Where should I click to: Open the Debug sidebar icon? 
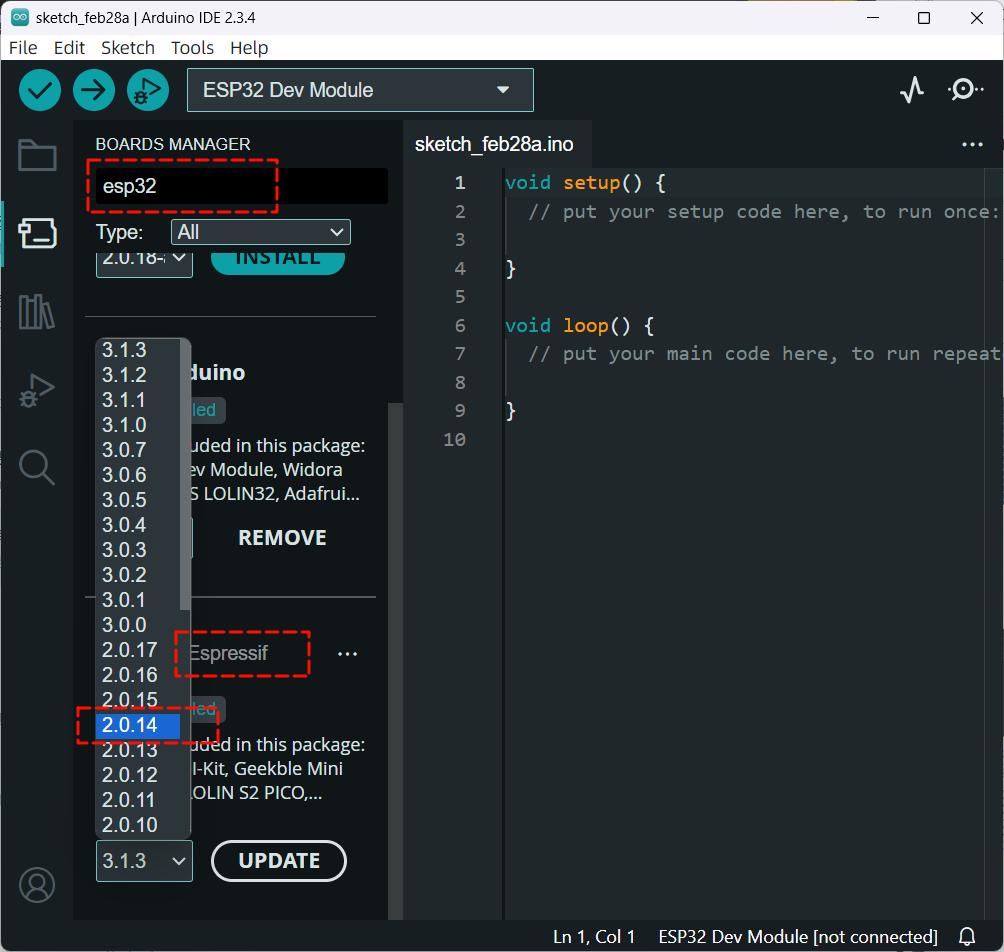coord(37,390)
